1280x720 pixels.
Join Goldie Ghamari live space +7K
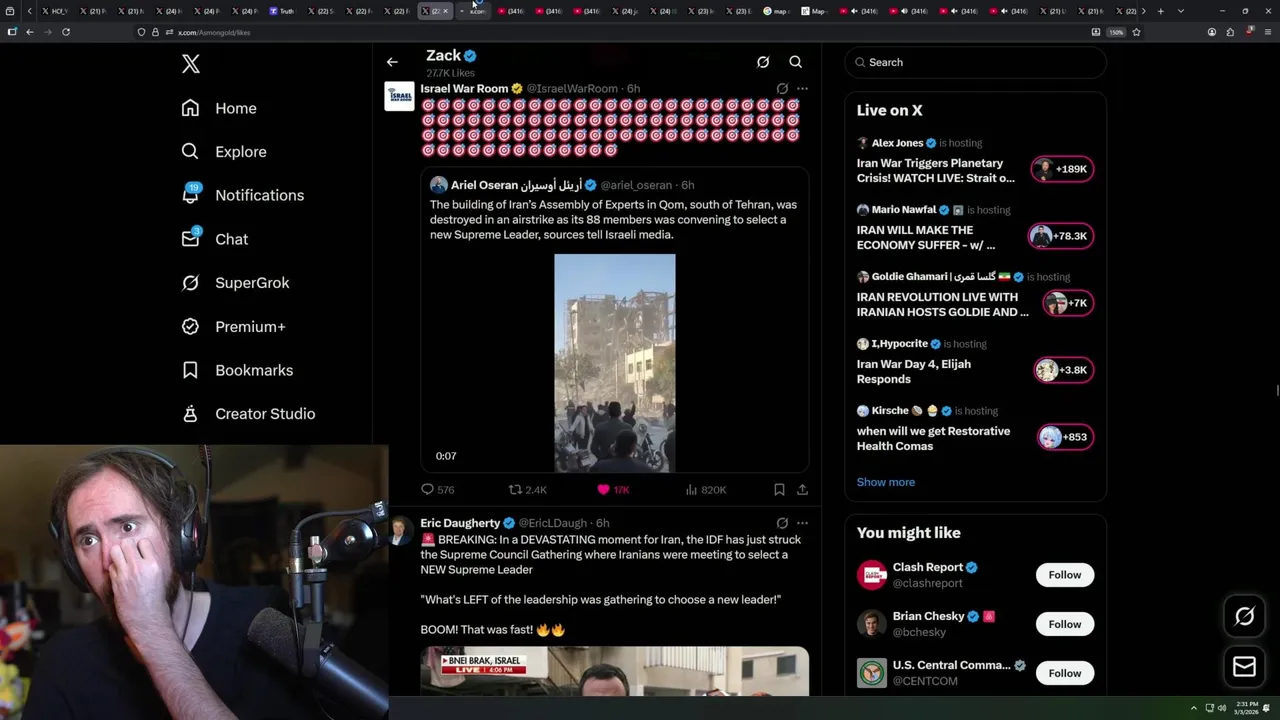click(x=1067, y=303)
